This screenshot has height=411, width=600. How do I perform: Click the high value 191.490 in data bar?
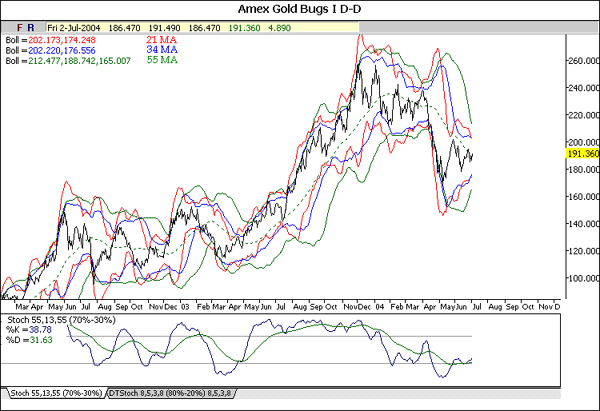tap(164, 28)
